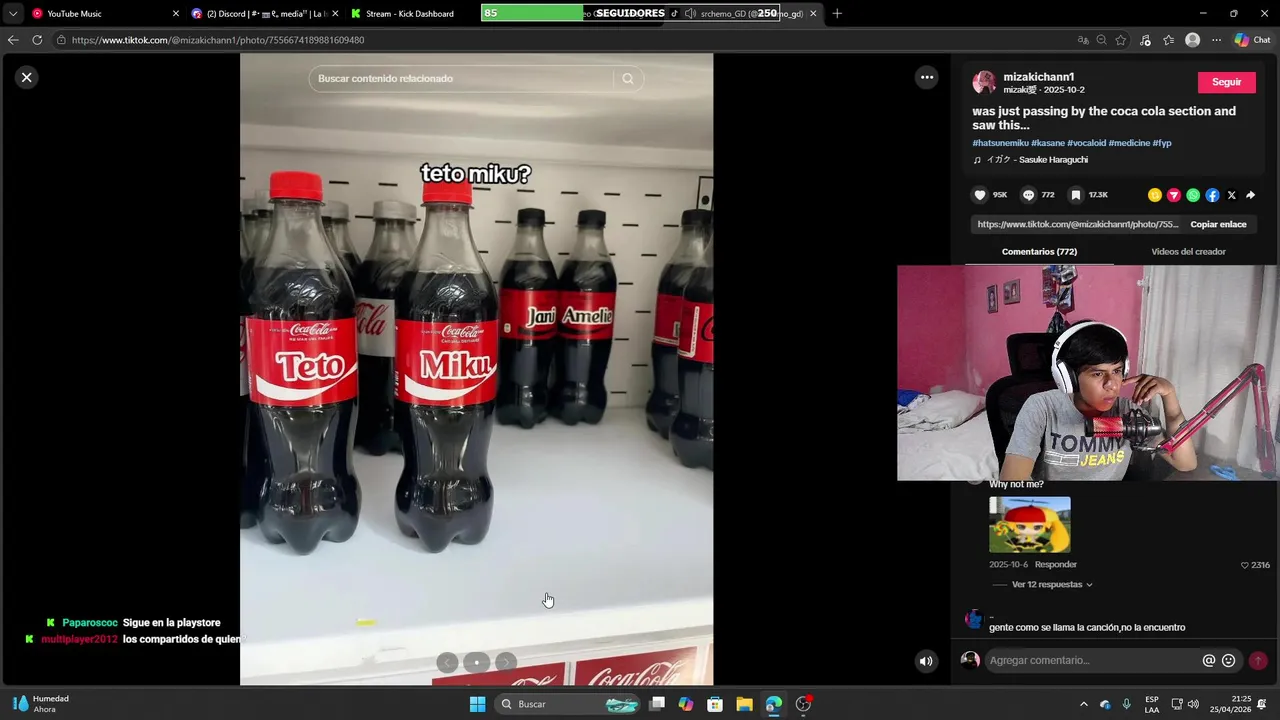This screenshot has height=720, width=1280.
Task: Show hidden system tray icons
Action: point(1083,704)
